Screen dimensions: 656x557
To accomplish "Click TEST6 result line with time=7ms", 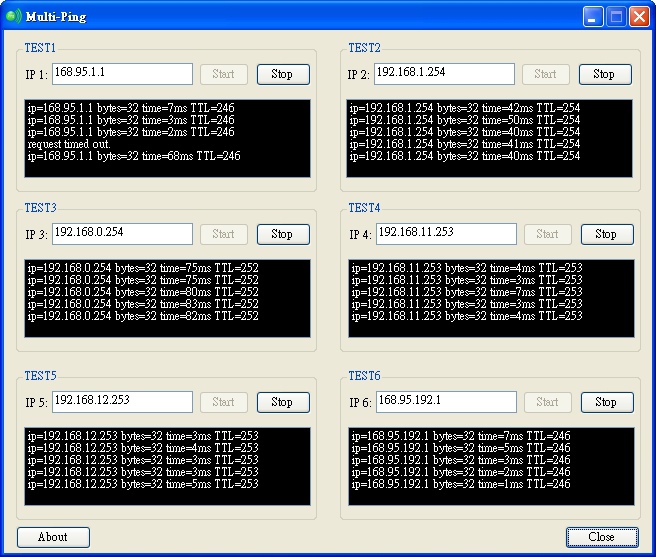I will pos(461,436).
